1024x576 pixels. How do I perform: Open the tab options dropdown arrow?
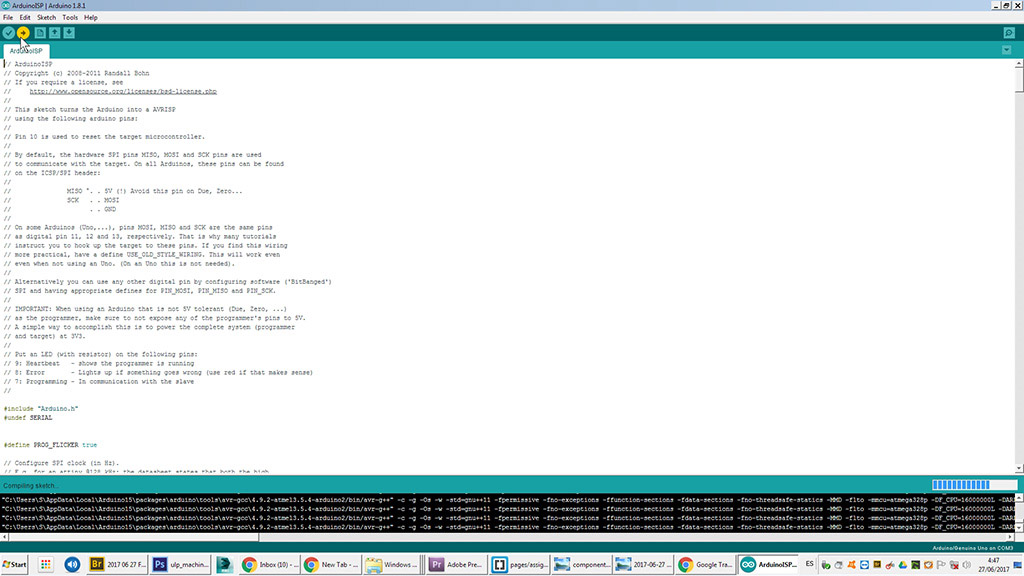click(x=1006, y=50)
